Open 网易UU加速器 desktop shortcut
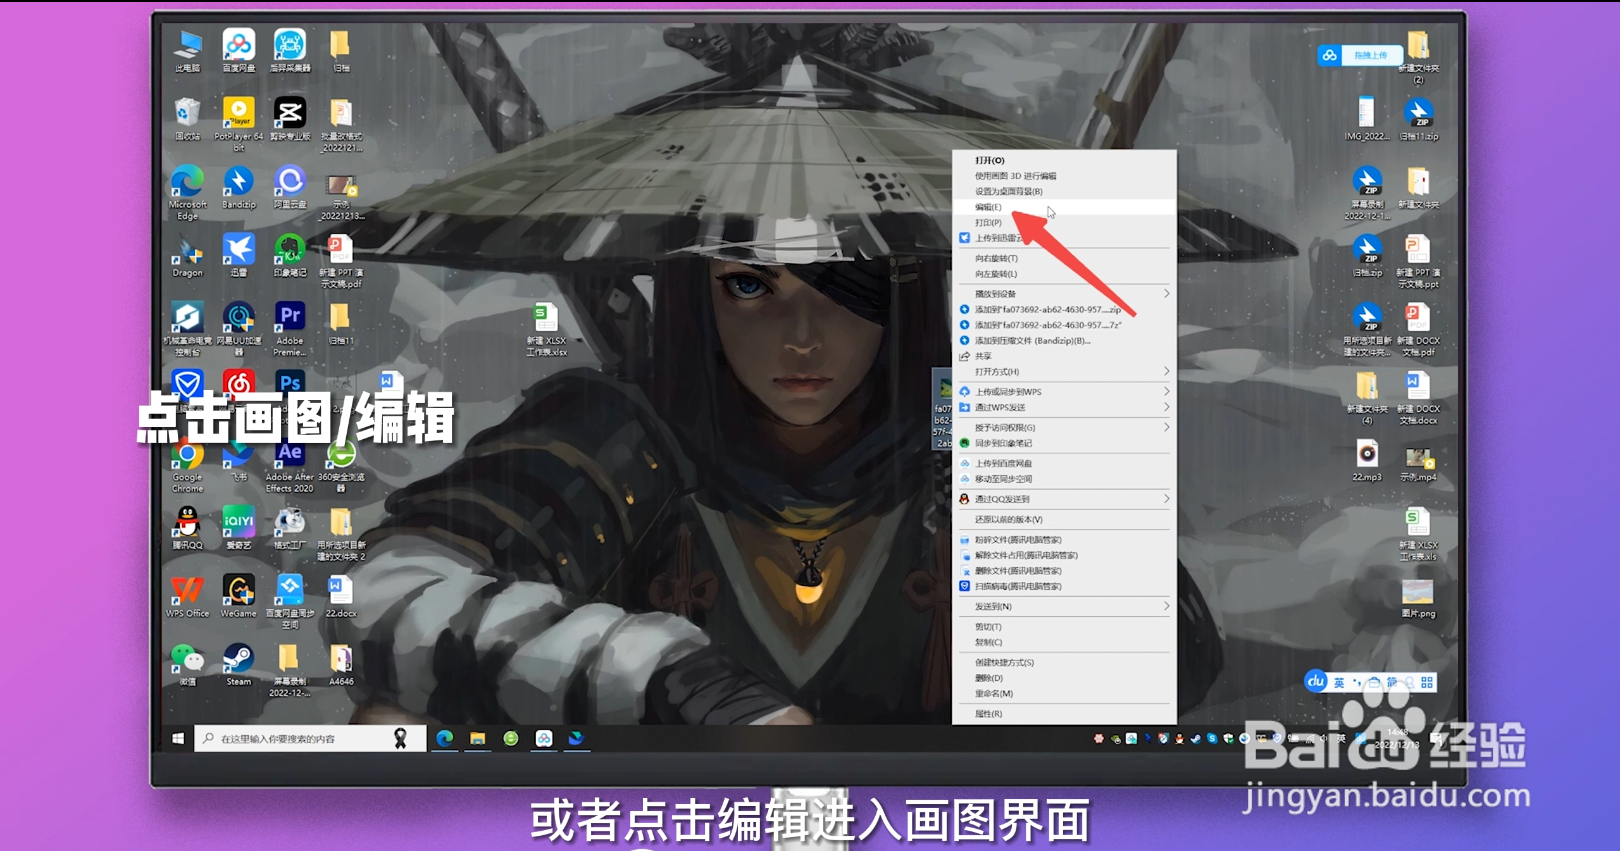The height and width of the screenshot is (851, 1620). point(238,329)
